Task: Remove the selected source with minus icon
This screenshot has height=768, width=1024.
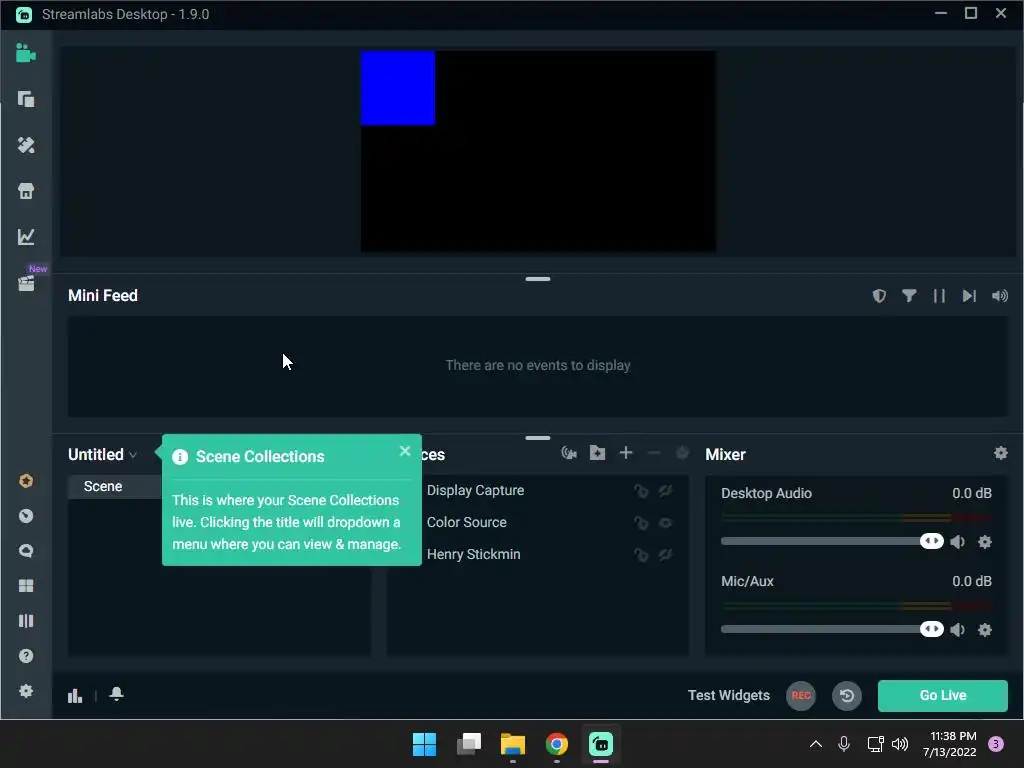Action: point(654,453)
